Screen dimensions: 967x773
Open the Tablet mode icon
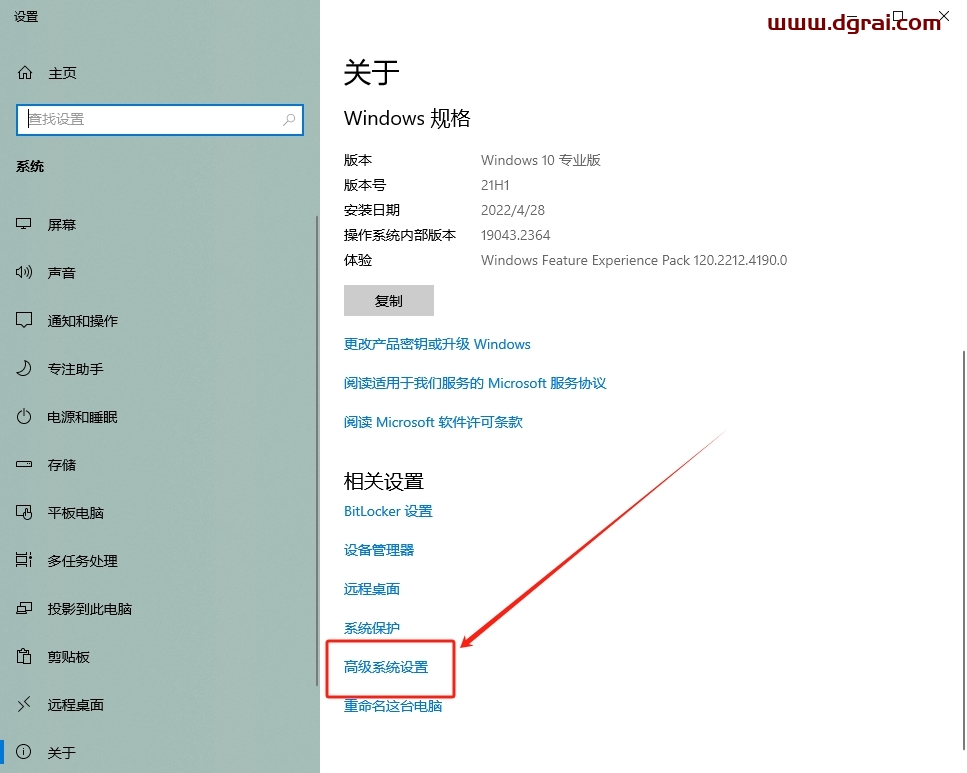pos(25,513)
